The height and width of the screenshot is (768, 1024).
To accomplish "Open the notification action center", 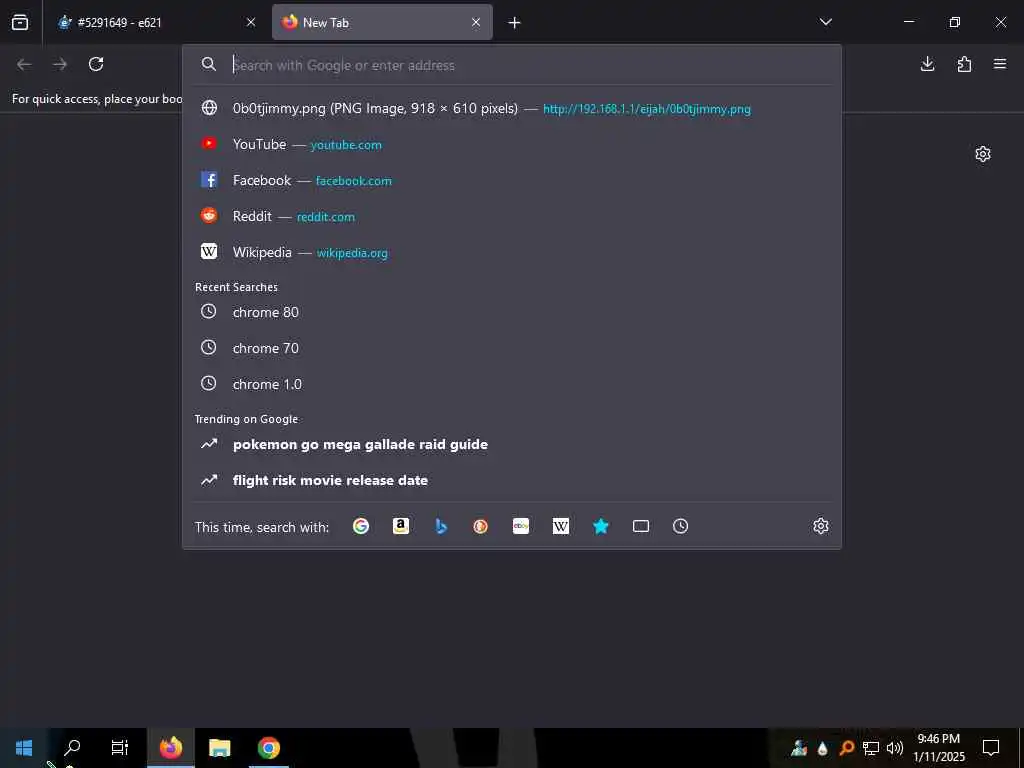I will [991, 748].
